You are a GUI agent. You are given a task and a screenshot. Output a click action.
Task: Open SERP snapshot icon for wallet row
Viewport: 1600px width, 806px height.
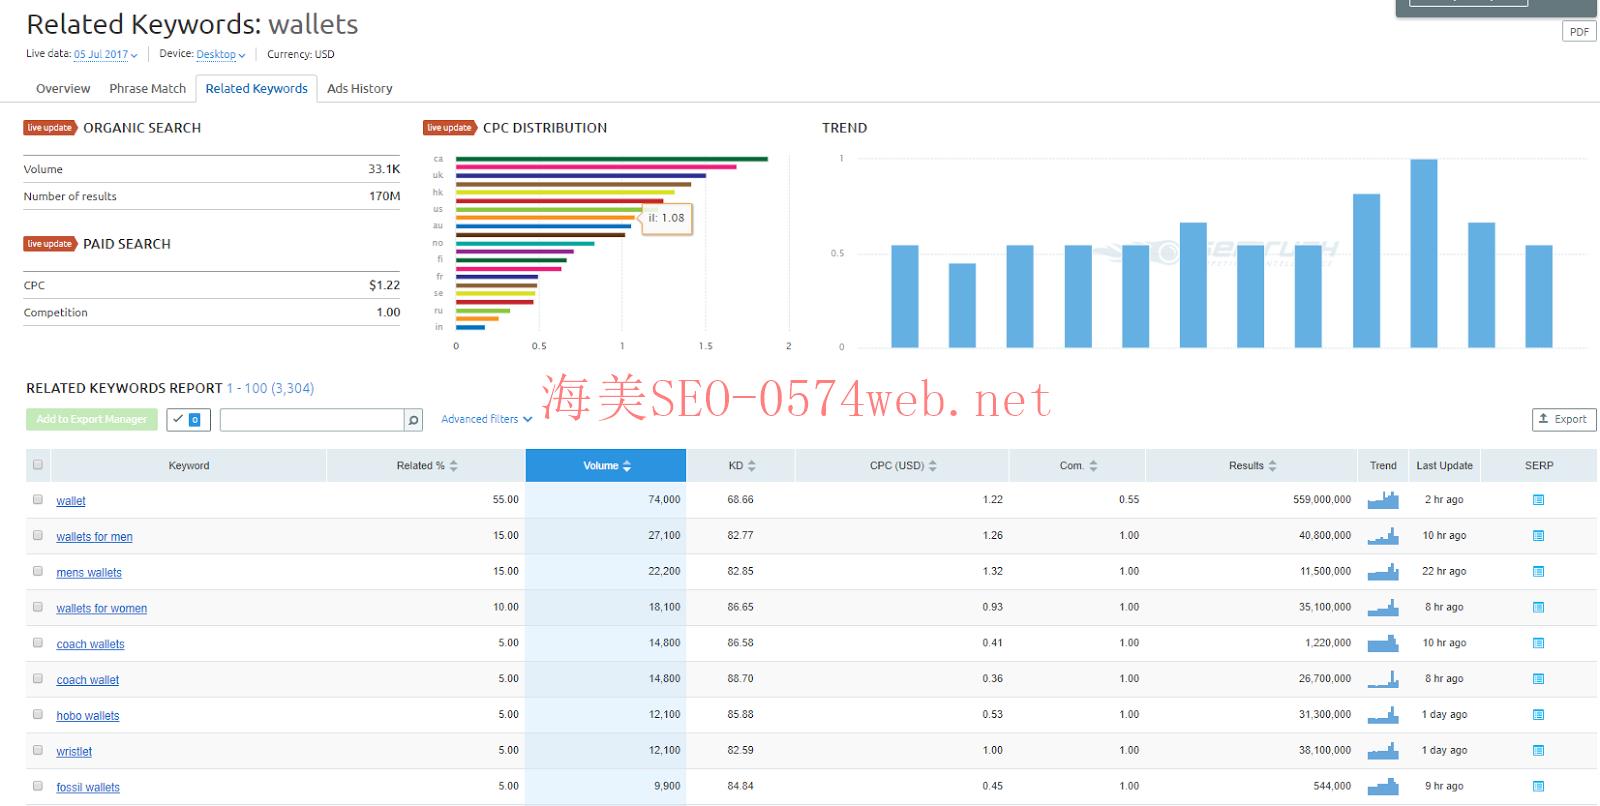click(x=1538, y=500)
